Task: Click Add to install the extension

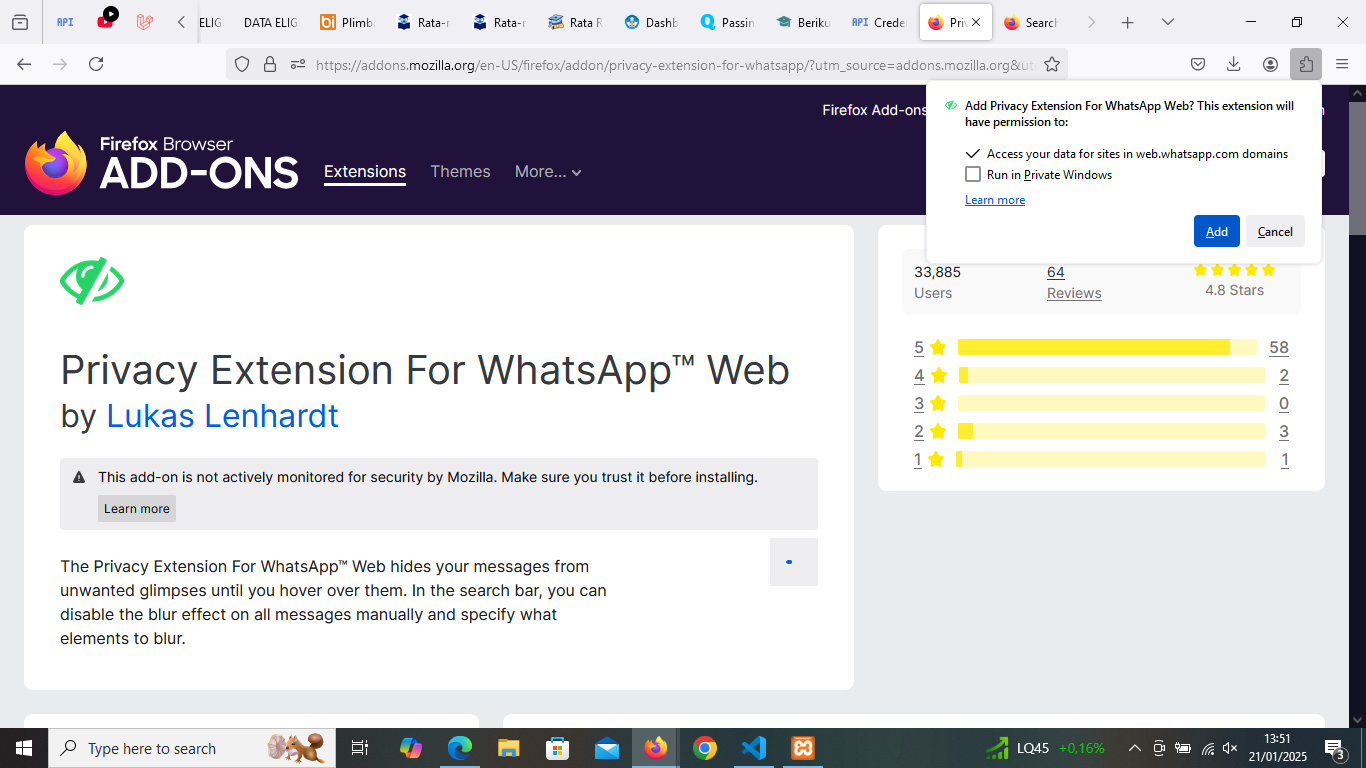Action: [1217, 231]
